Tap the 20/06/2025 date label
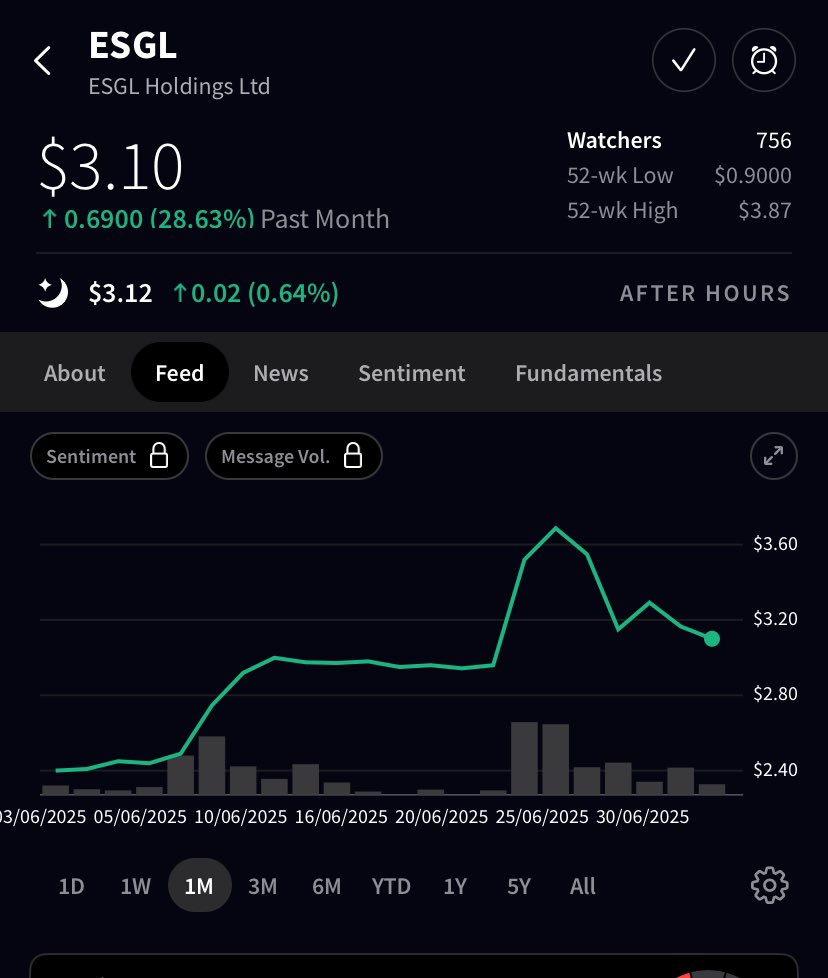828x978 pixels. [441, 816]
